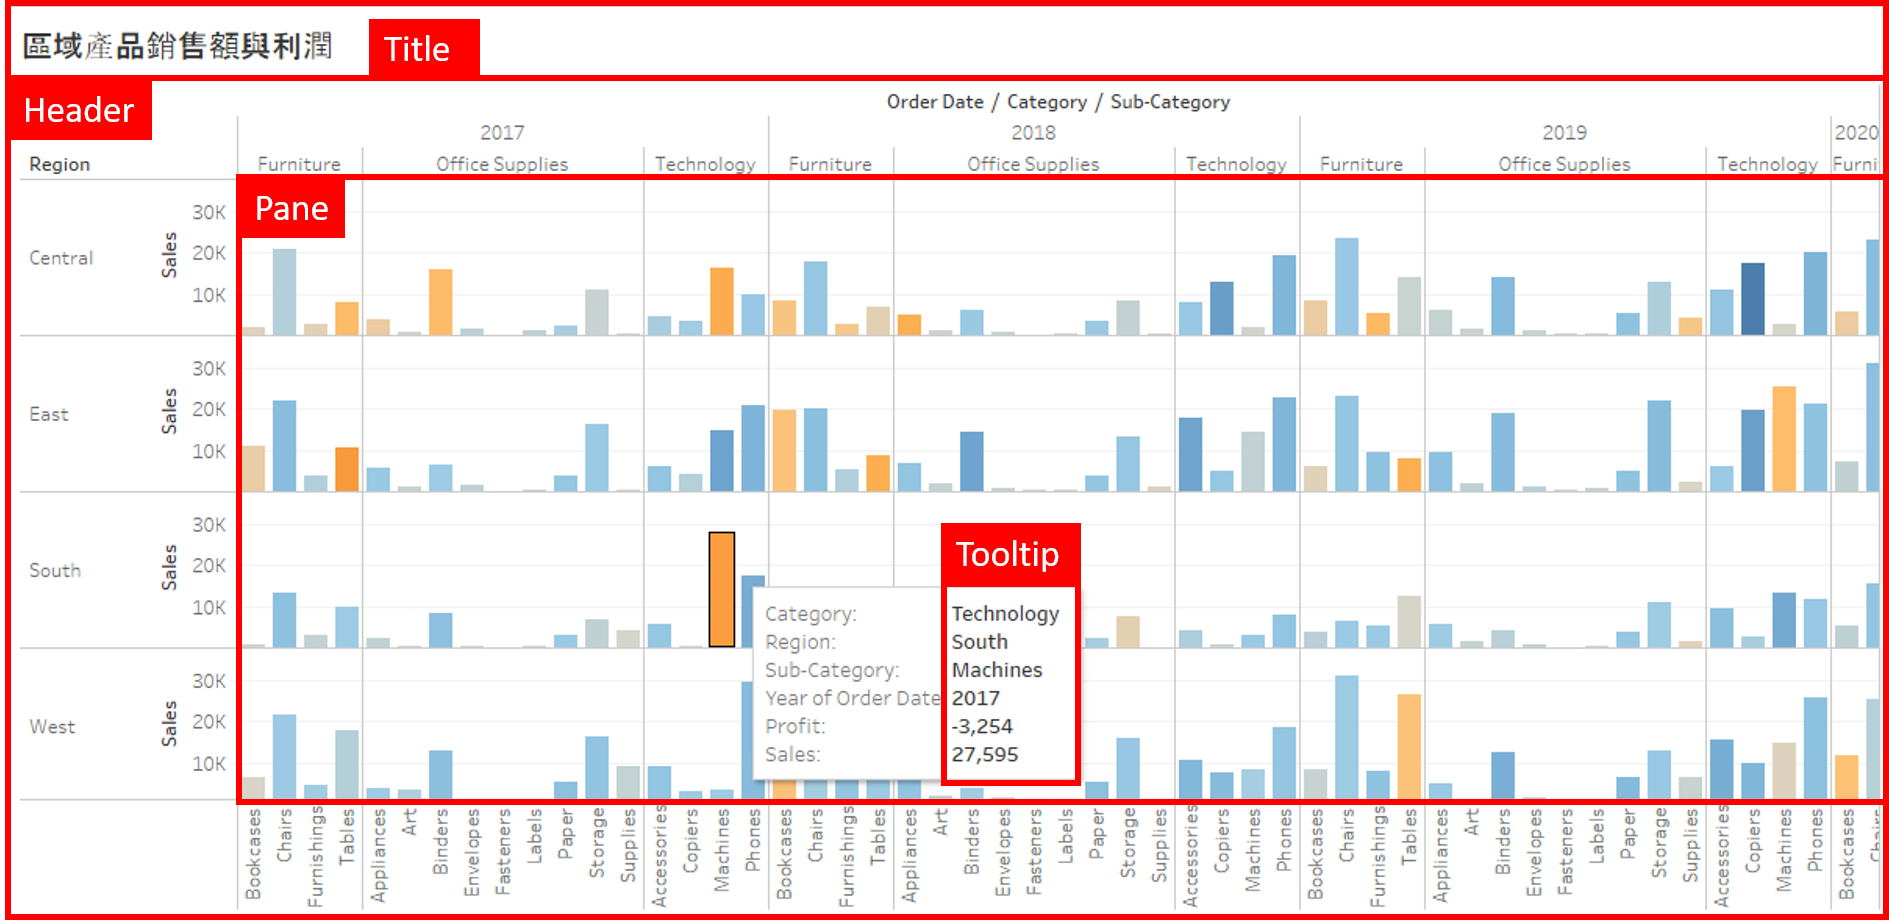Select Technology header under 2017
1889x920 pixels.
click(705, 164)
